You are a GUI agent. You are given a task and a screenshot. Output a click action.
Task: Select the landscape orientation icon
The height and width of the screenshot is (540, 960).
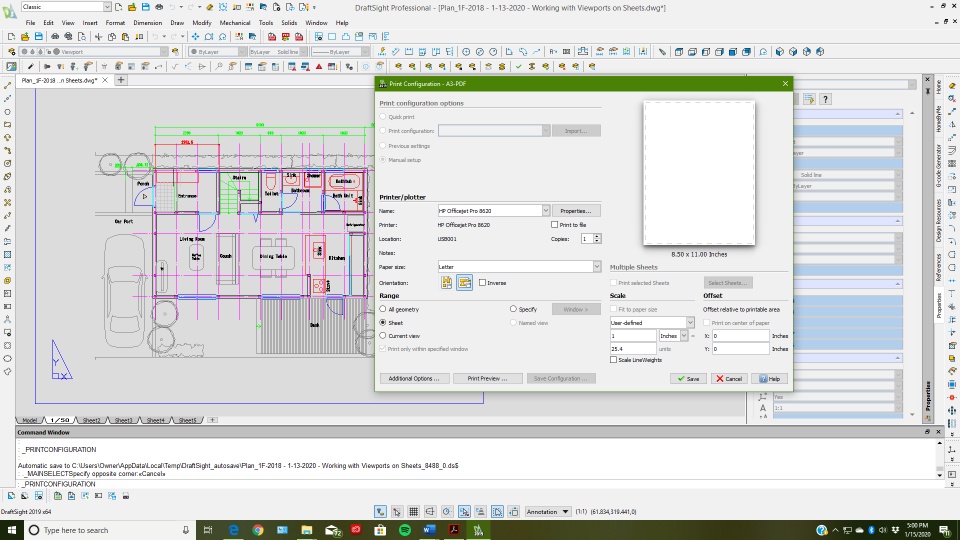tap(464, 283)
